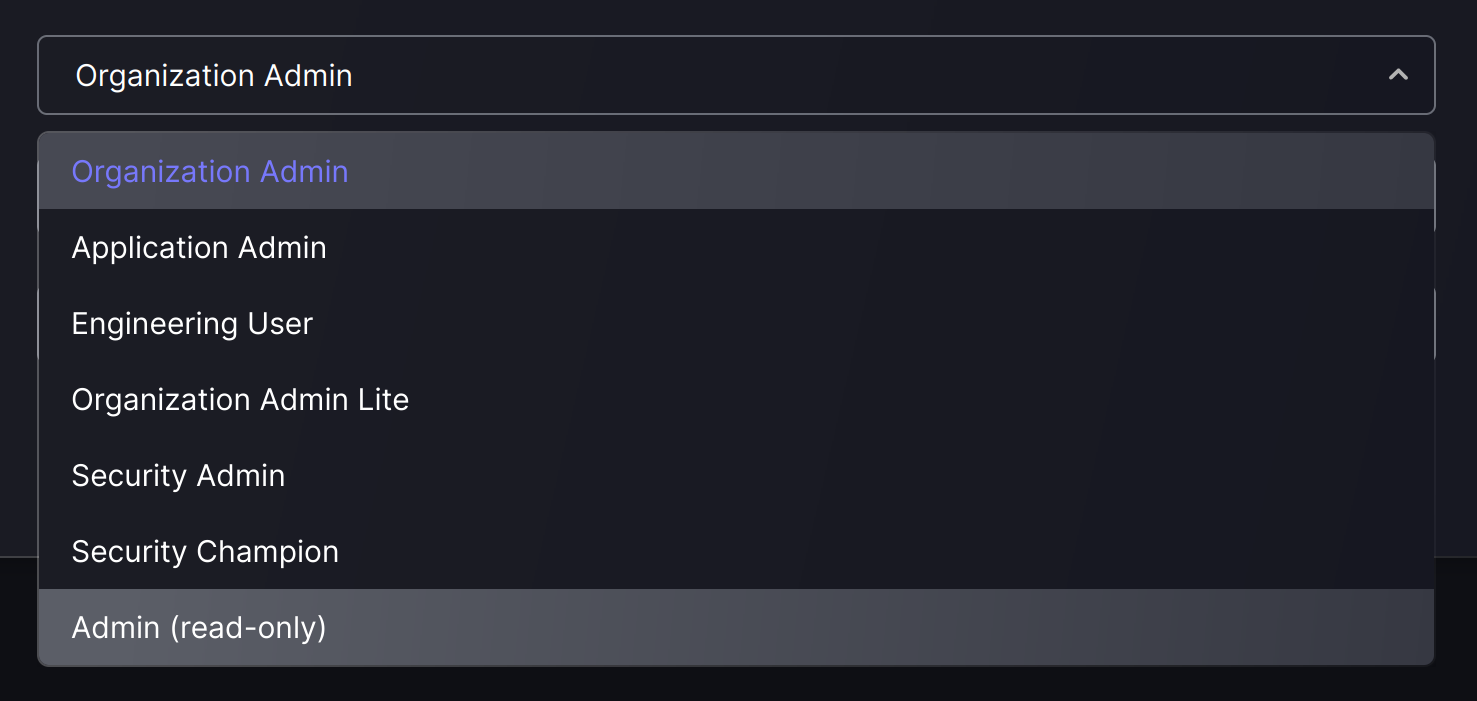
Task: Choose the Lite variant of Organization Admin
Action: point(736,399)
